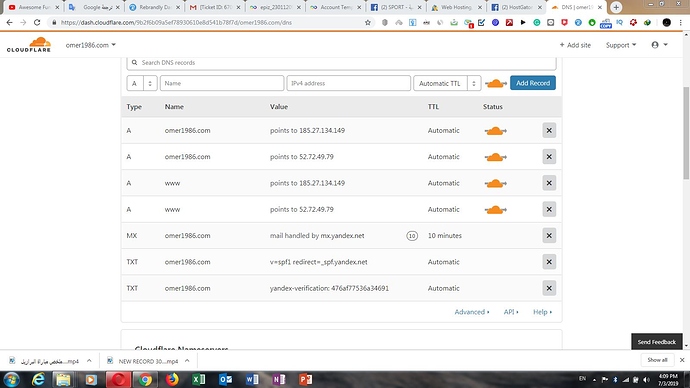Toggle proxy cloud for omer1986.com 52.72.49.79
The width and height of the screenshot is (690, 388).
tap(495, 157)
